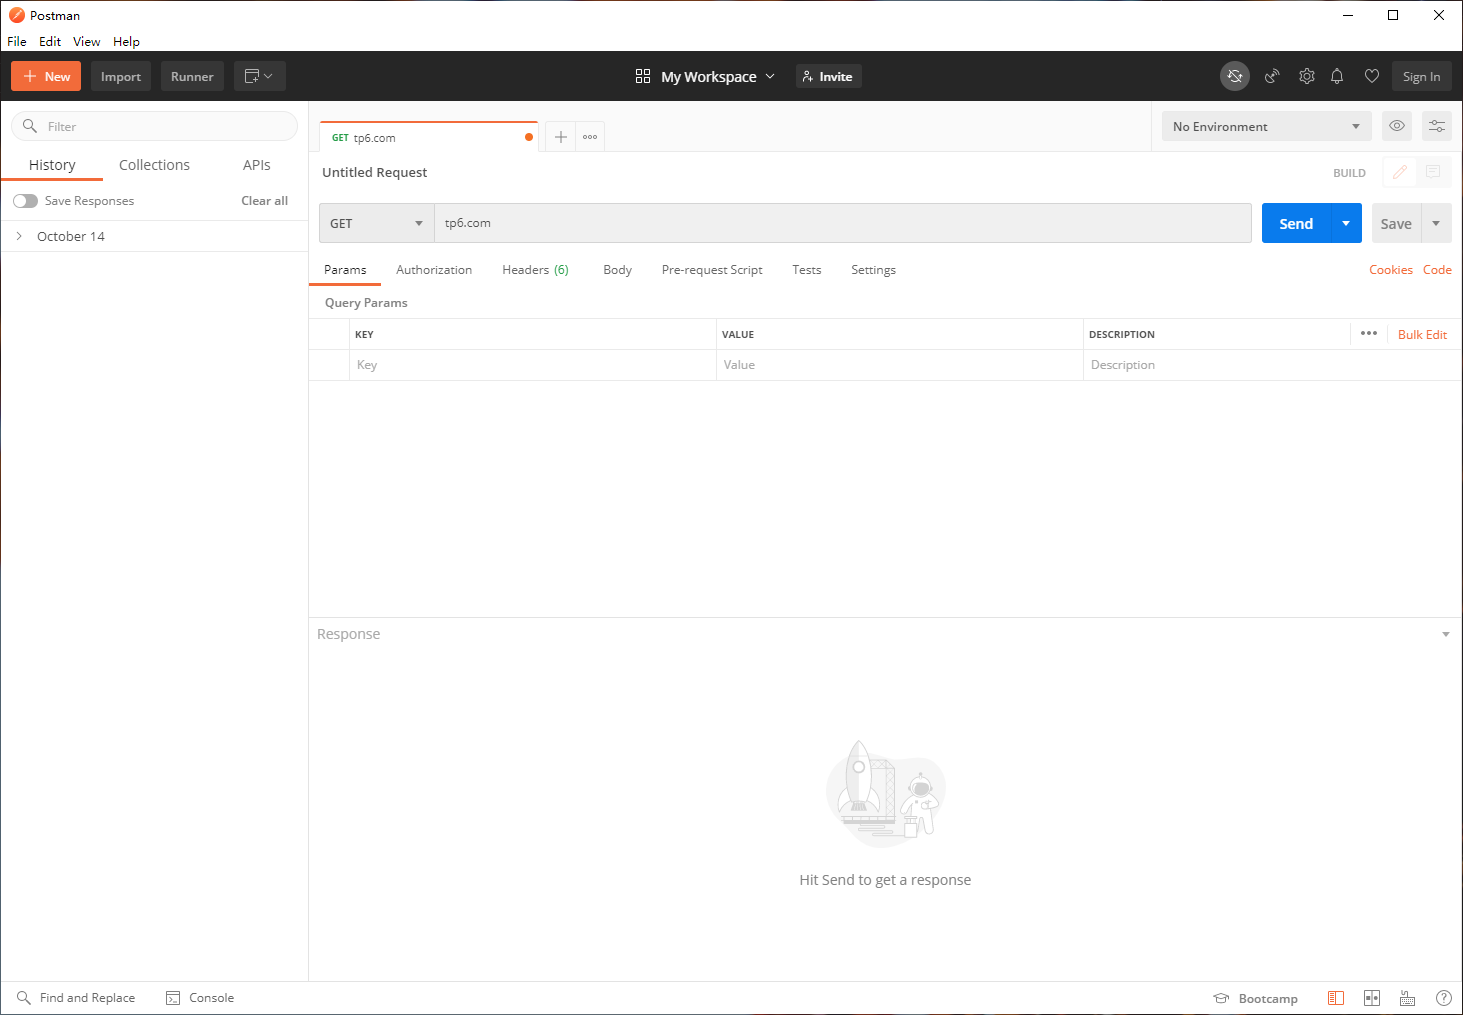1463x1015 pixels.
Task: Add a new request tab with plus icon
Action: pyautogui.click(x=561, y=137)
